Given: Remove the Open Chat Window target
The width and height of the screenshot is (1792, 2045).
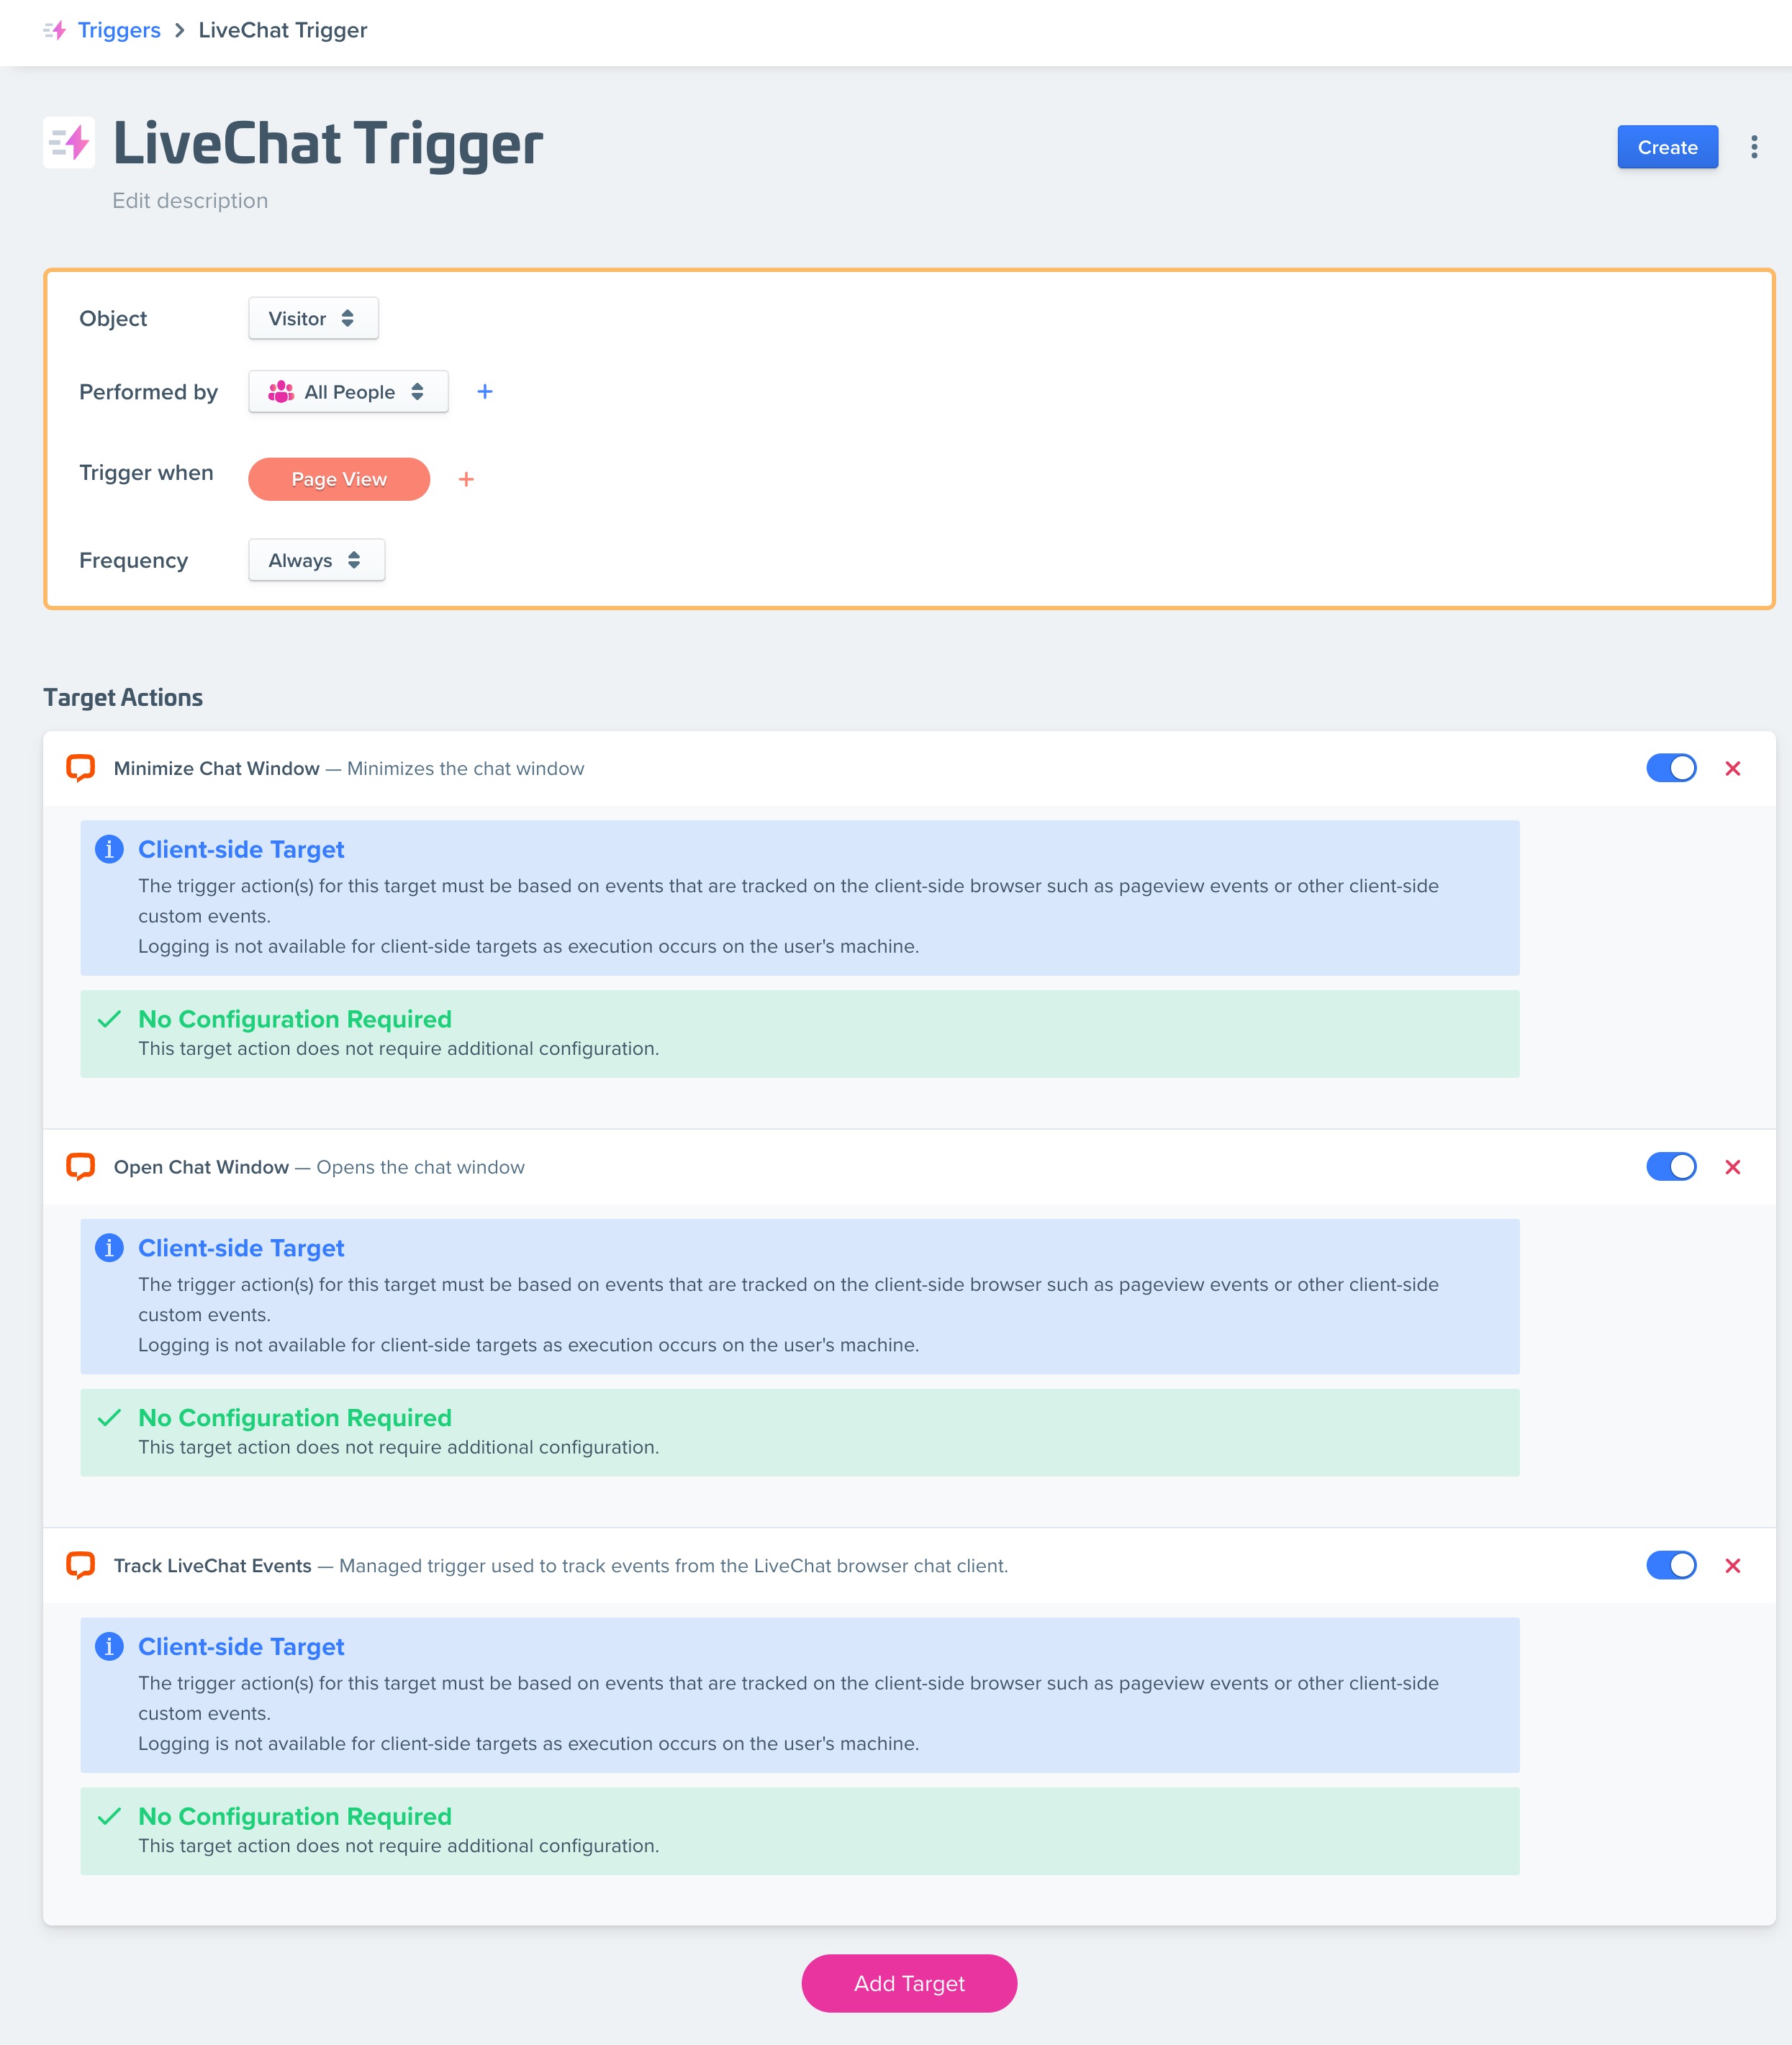Looking at the screenshot, I should pos(1733,1167).
